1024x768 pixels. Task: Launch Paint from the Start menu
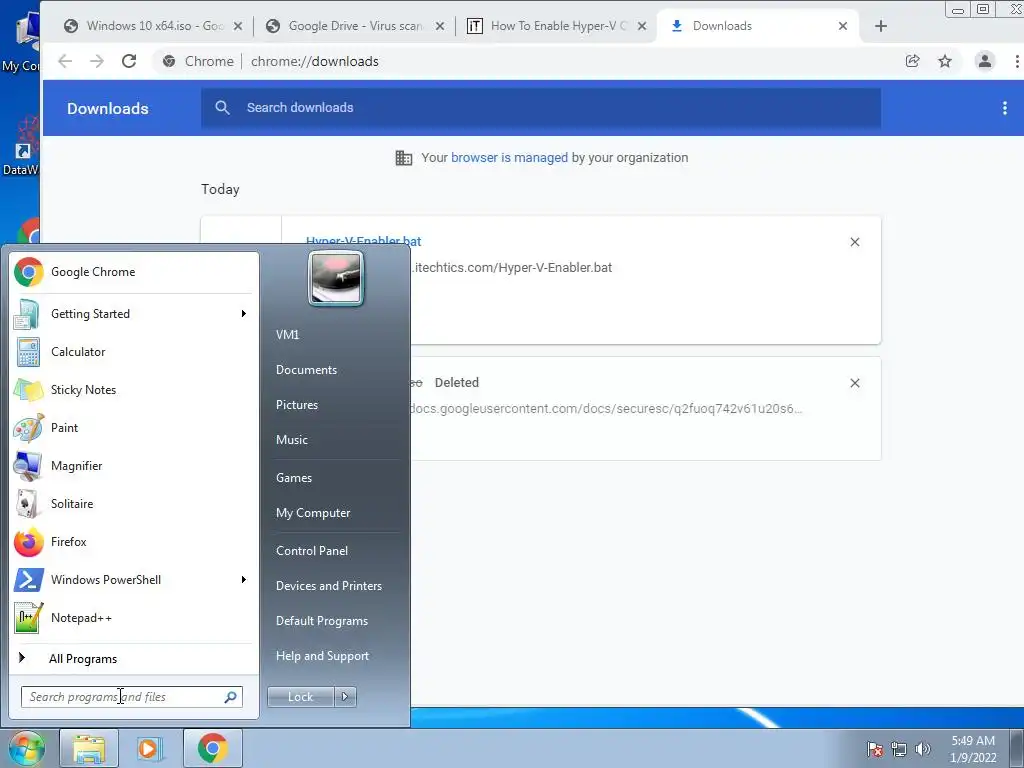point(133,427)
